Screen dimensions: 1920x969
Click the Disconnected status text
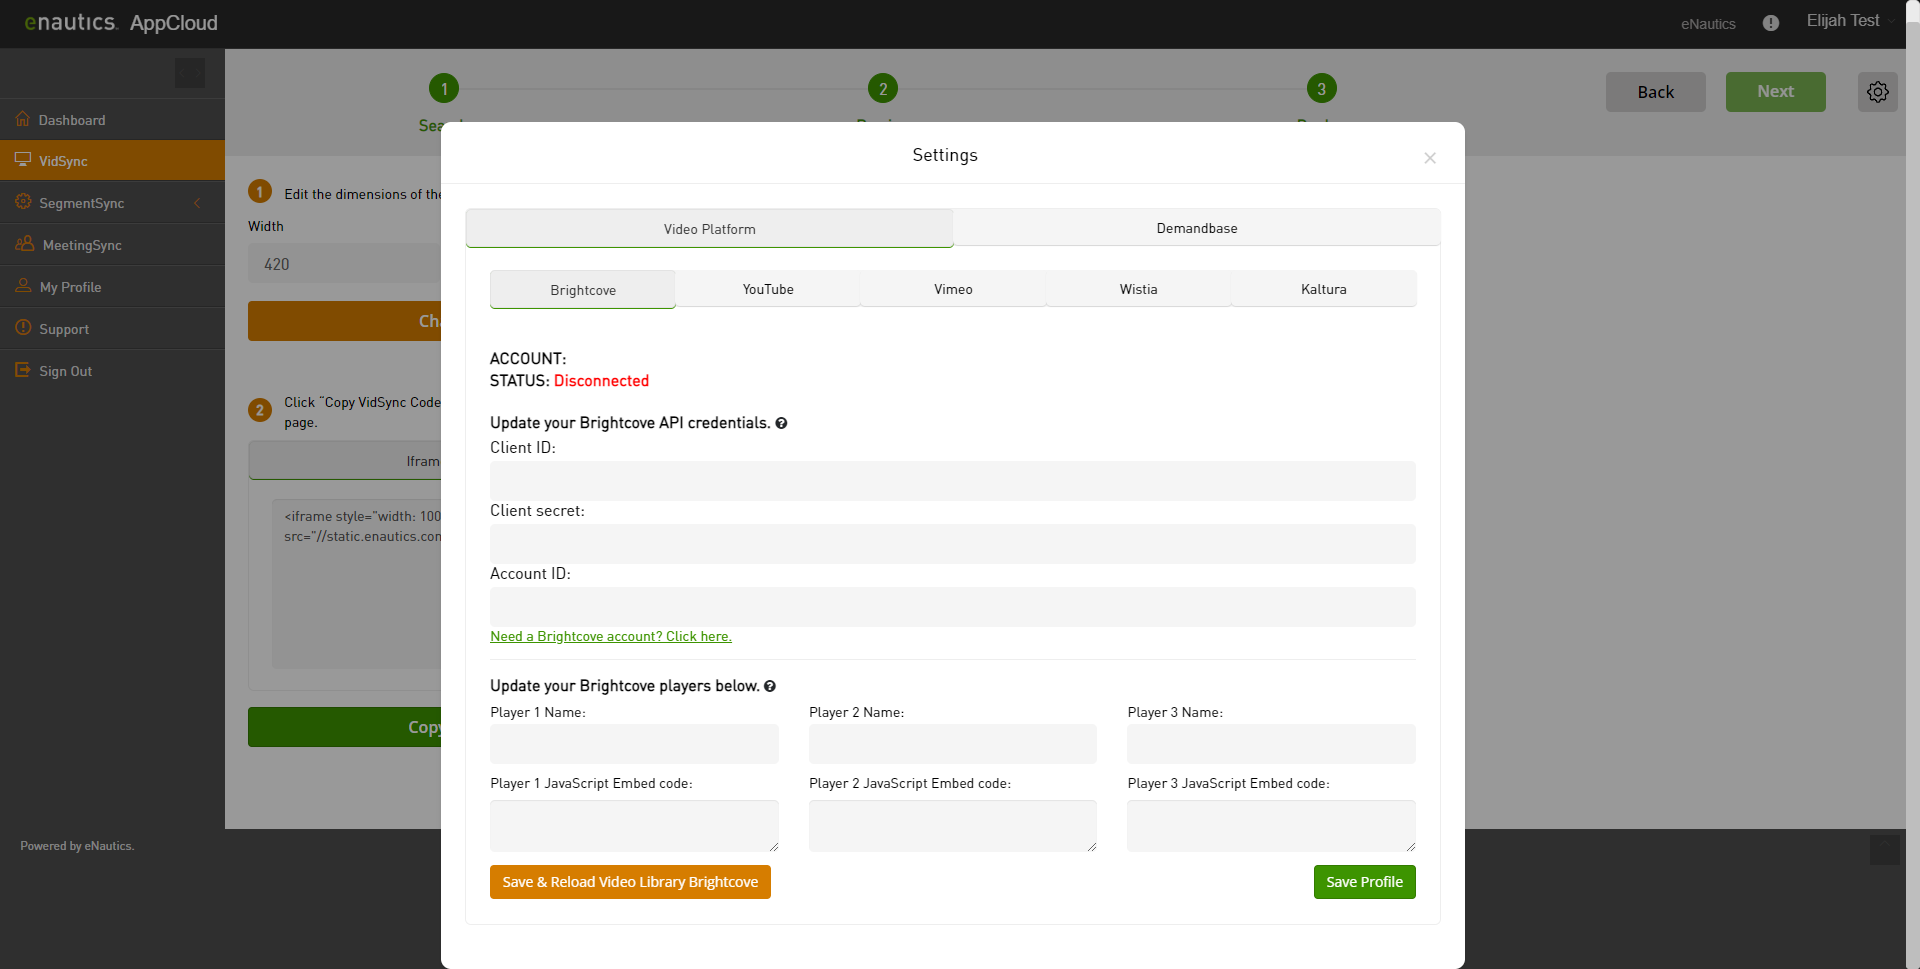point(601,381)
